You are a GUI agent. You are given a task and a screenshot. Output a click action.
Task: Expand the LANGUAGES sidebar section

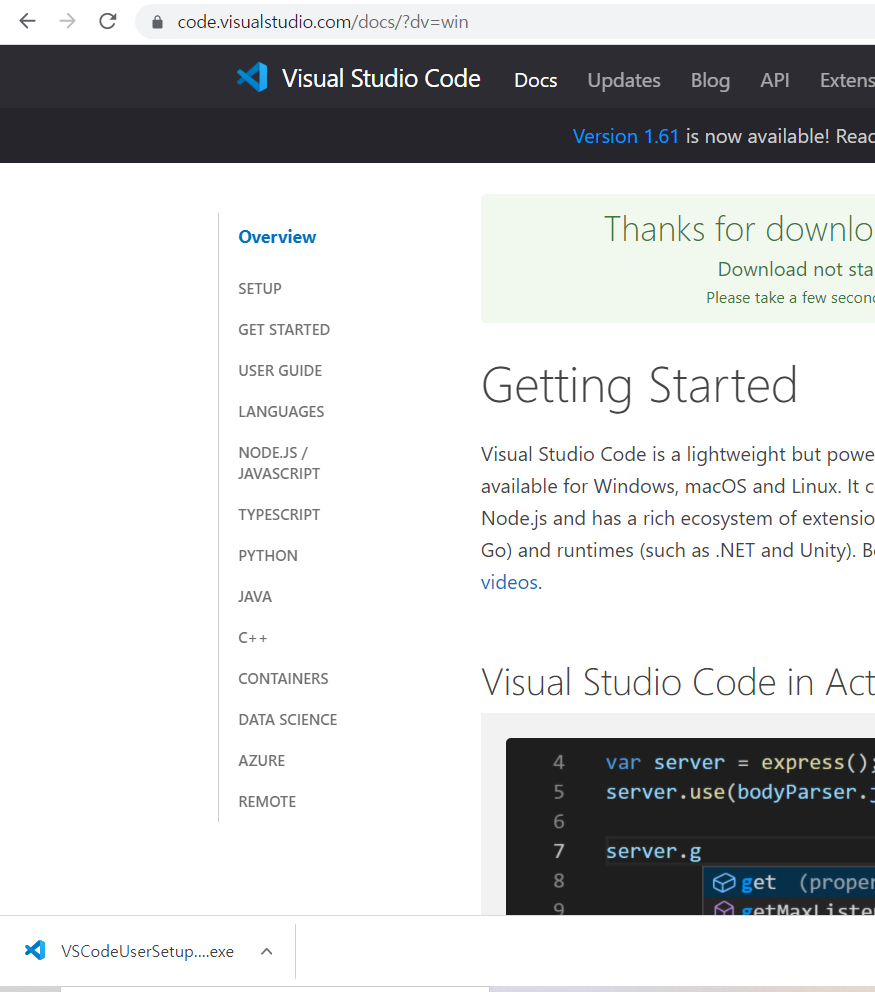coord(281,412)
